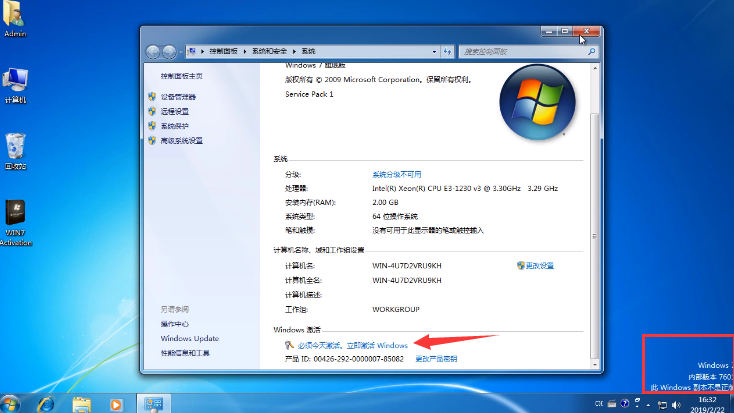Open 操作中心 under see also
The width and height of the screenshot is (734, 413).
point(175,324)
